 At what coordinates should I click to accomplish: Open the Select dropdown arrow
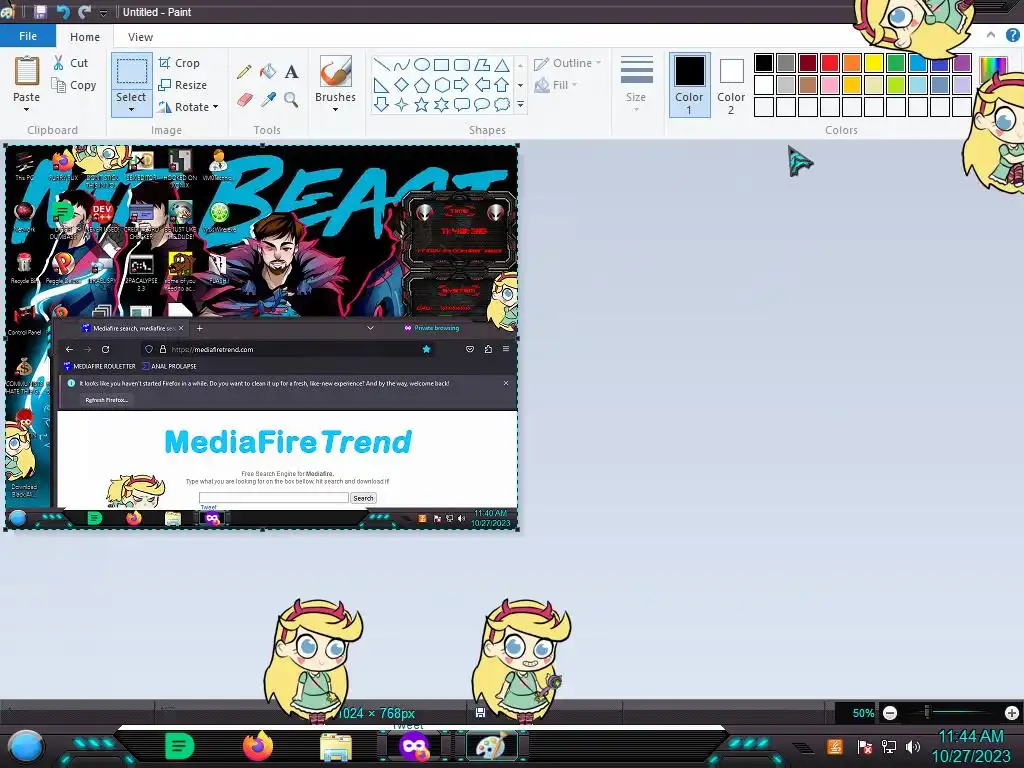pyautogui.click(x=131, y=110)
